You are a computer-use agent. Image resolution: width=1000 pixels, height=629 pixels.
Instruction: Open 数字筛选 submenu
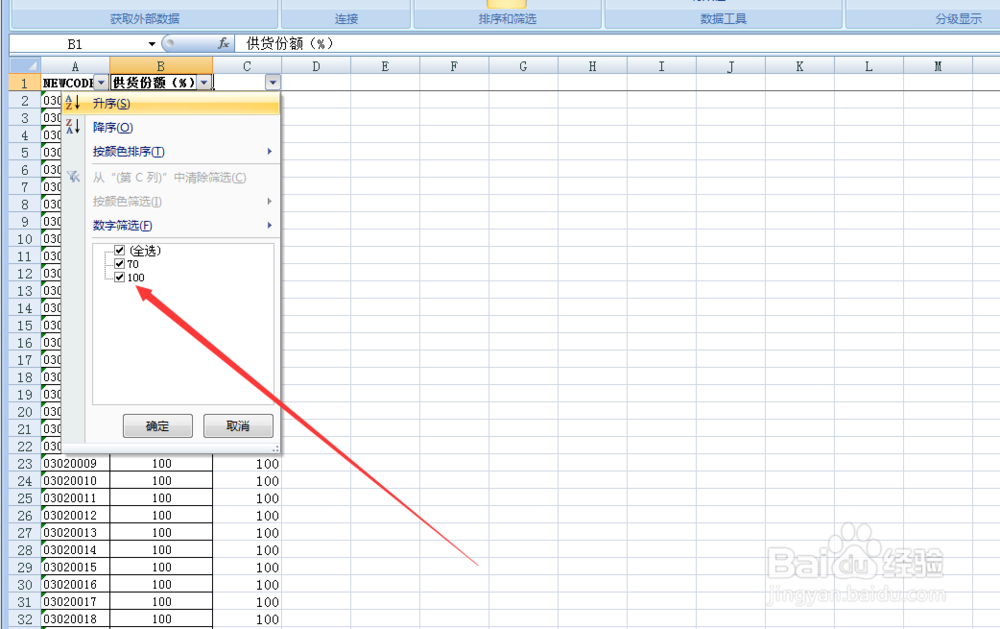coord(170,225)
